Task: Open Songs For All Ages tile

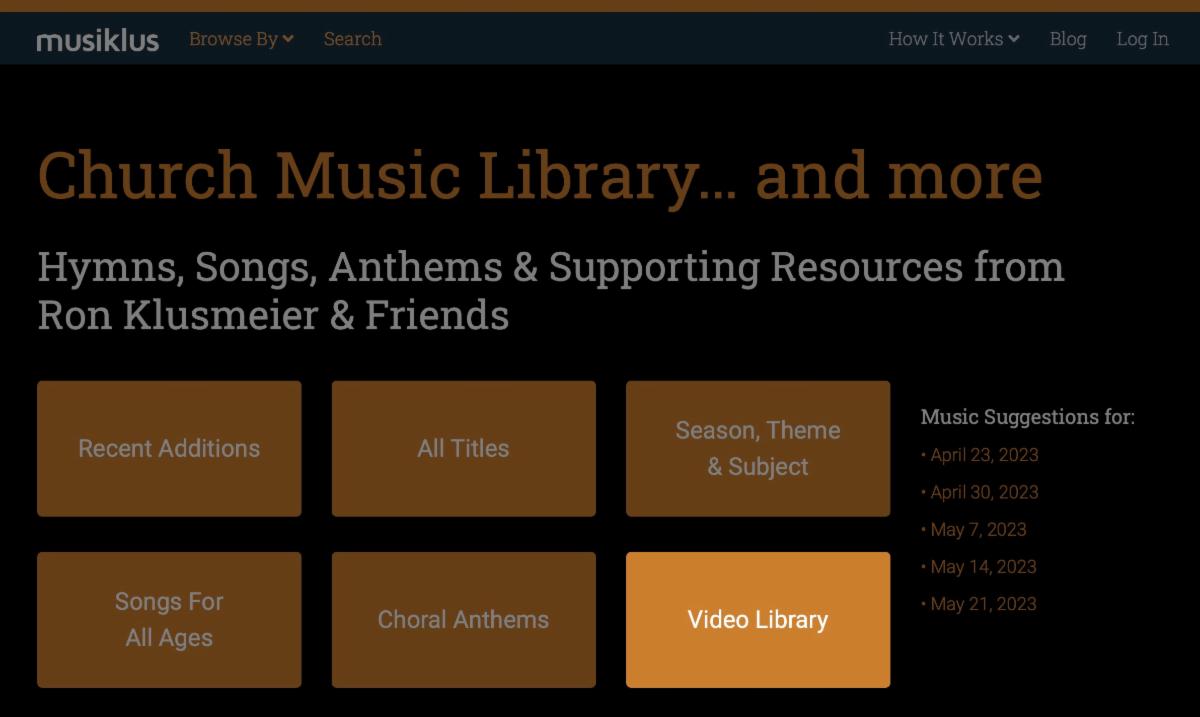Action: [169, 619]
